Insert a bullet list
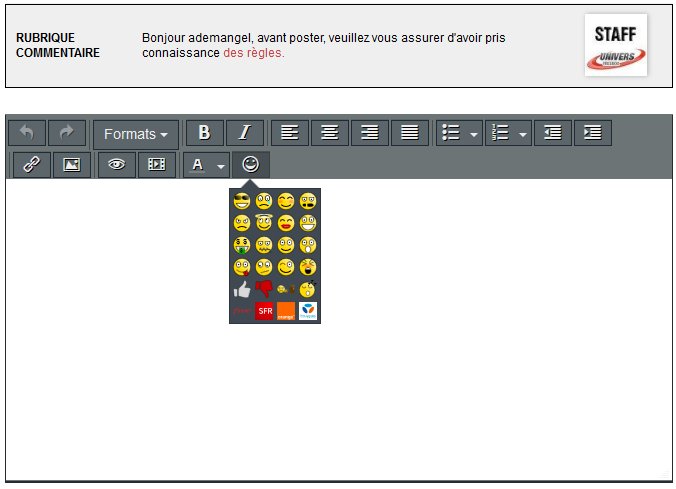The height and width of the screenshot is (489, 676). pos(451,133)
